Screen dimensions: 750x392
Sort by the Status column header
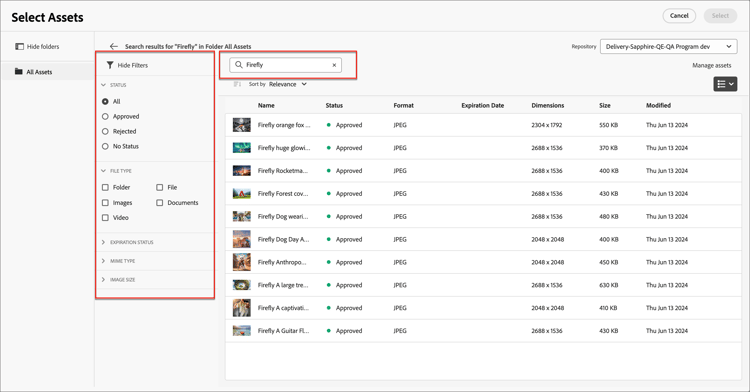coord(334,105)
